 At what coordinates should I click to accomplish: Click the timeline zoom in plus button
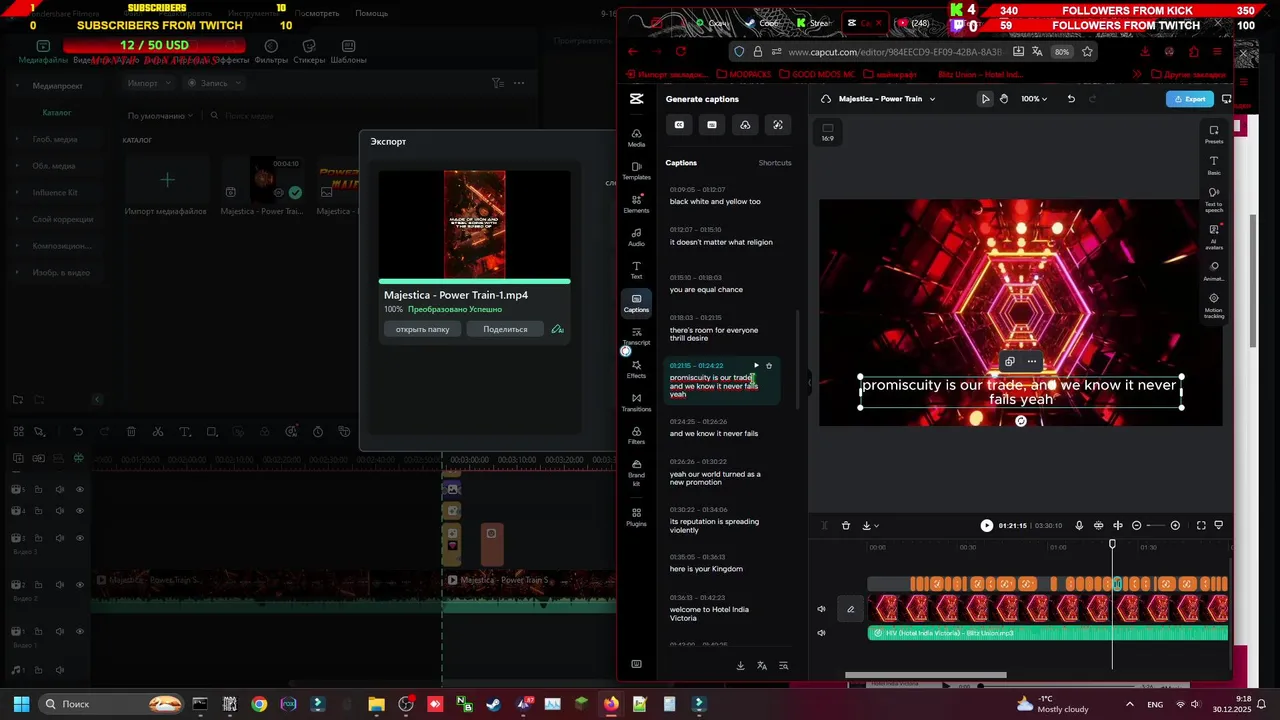[x=1175, y=526]
